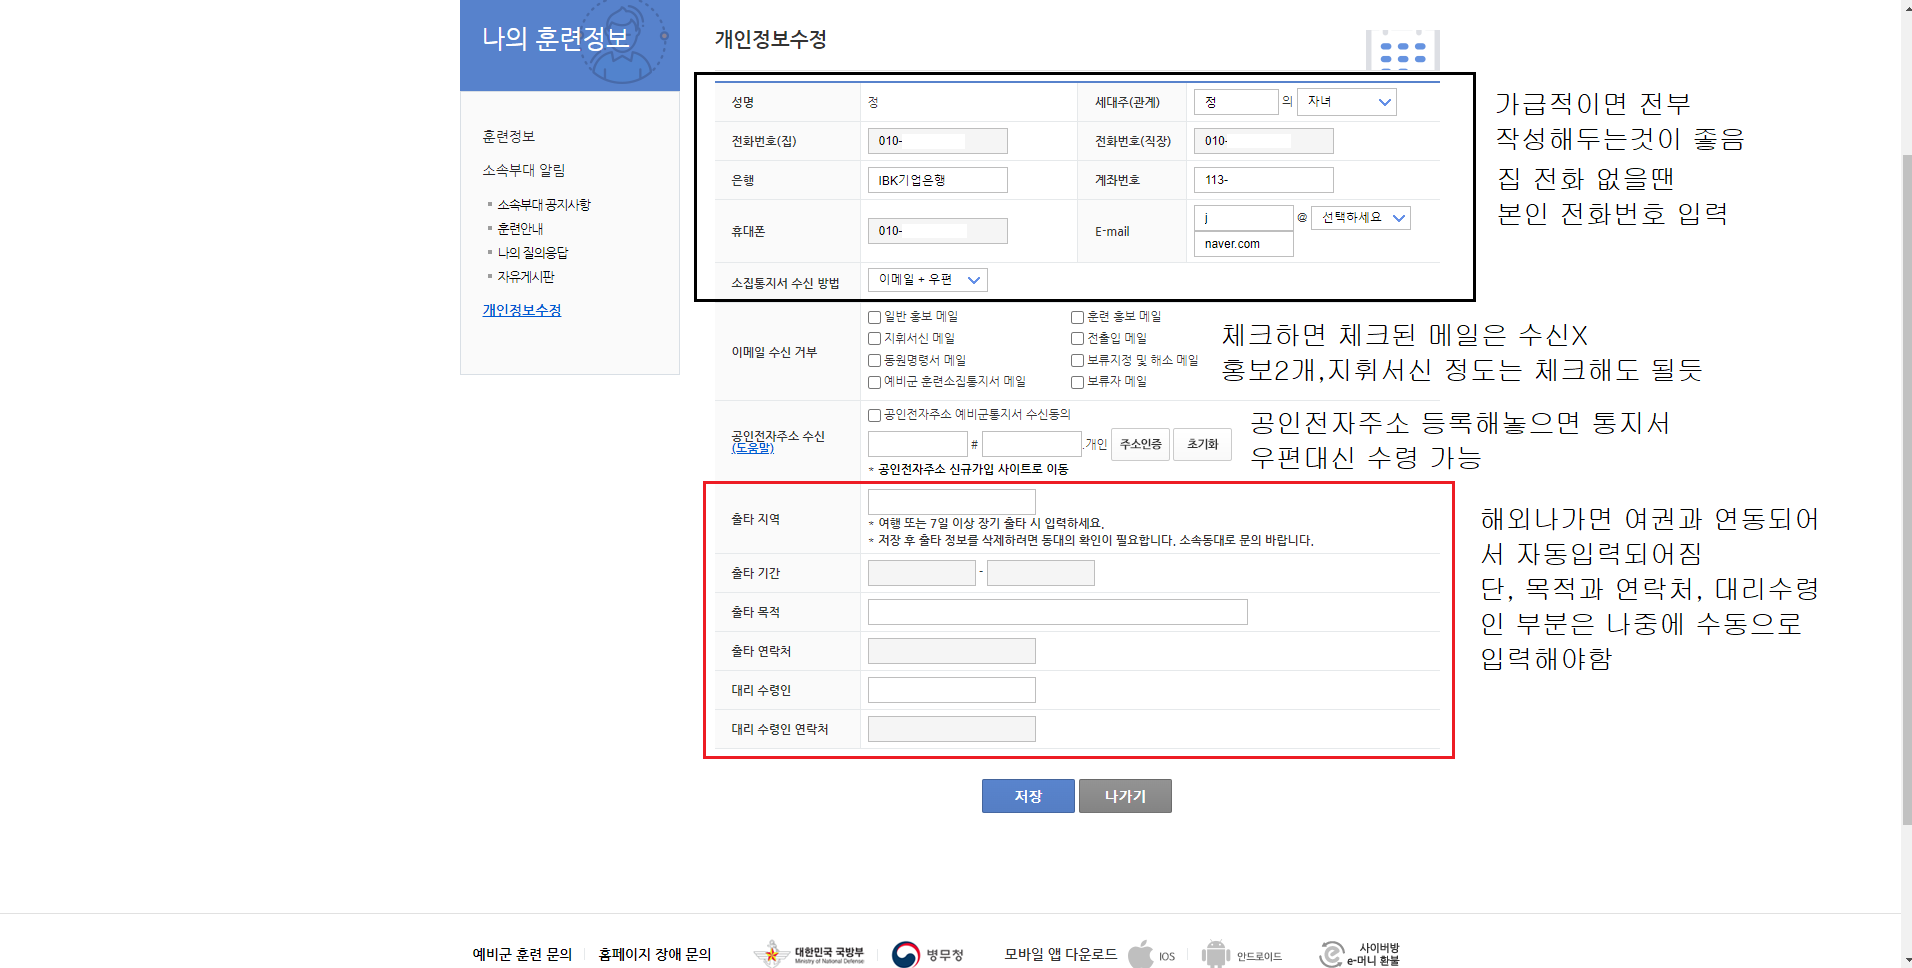Click the 저장 save button
This screenshot has width=1912, height=968.
(1028, 796)
